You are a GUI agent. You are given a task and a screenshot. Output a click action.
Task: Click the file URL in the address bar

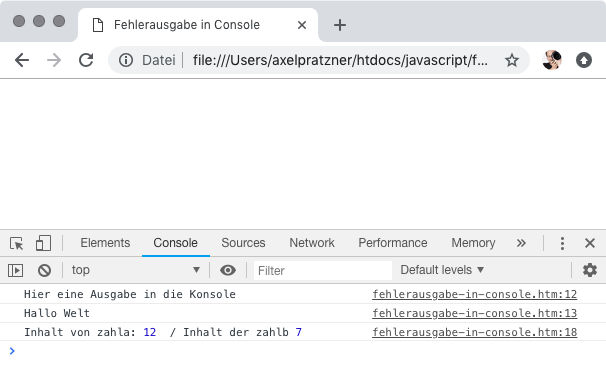pos(340,60)
